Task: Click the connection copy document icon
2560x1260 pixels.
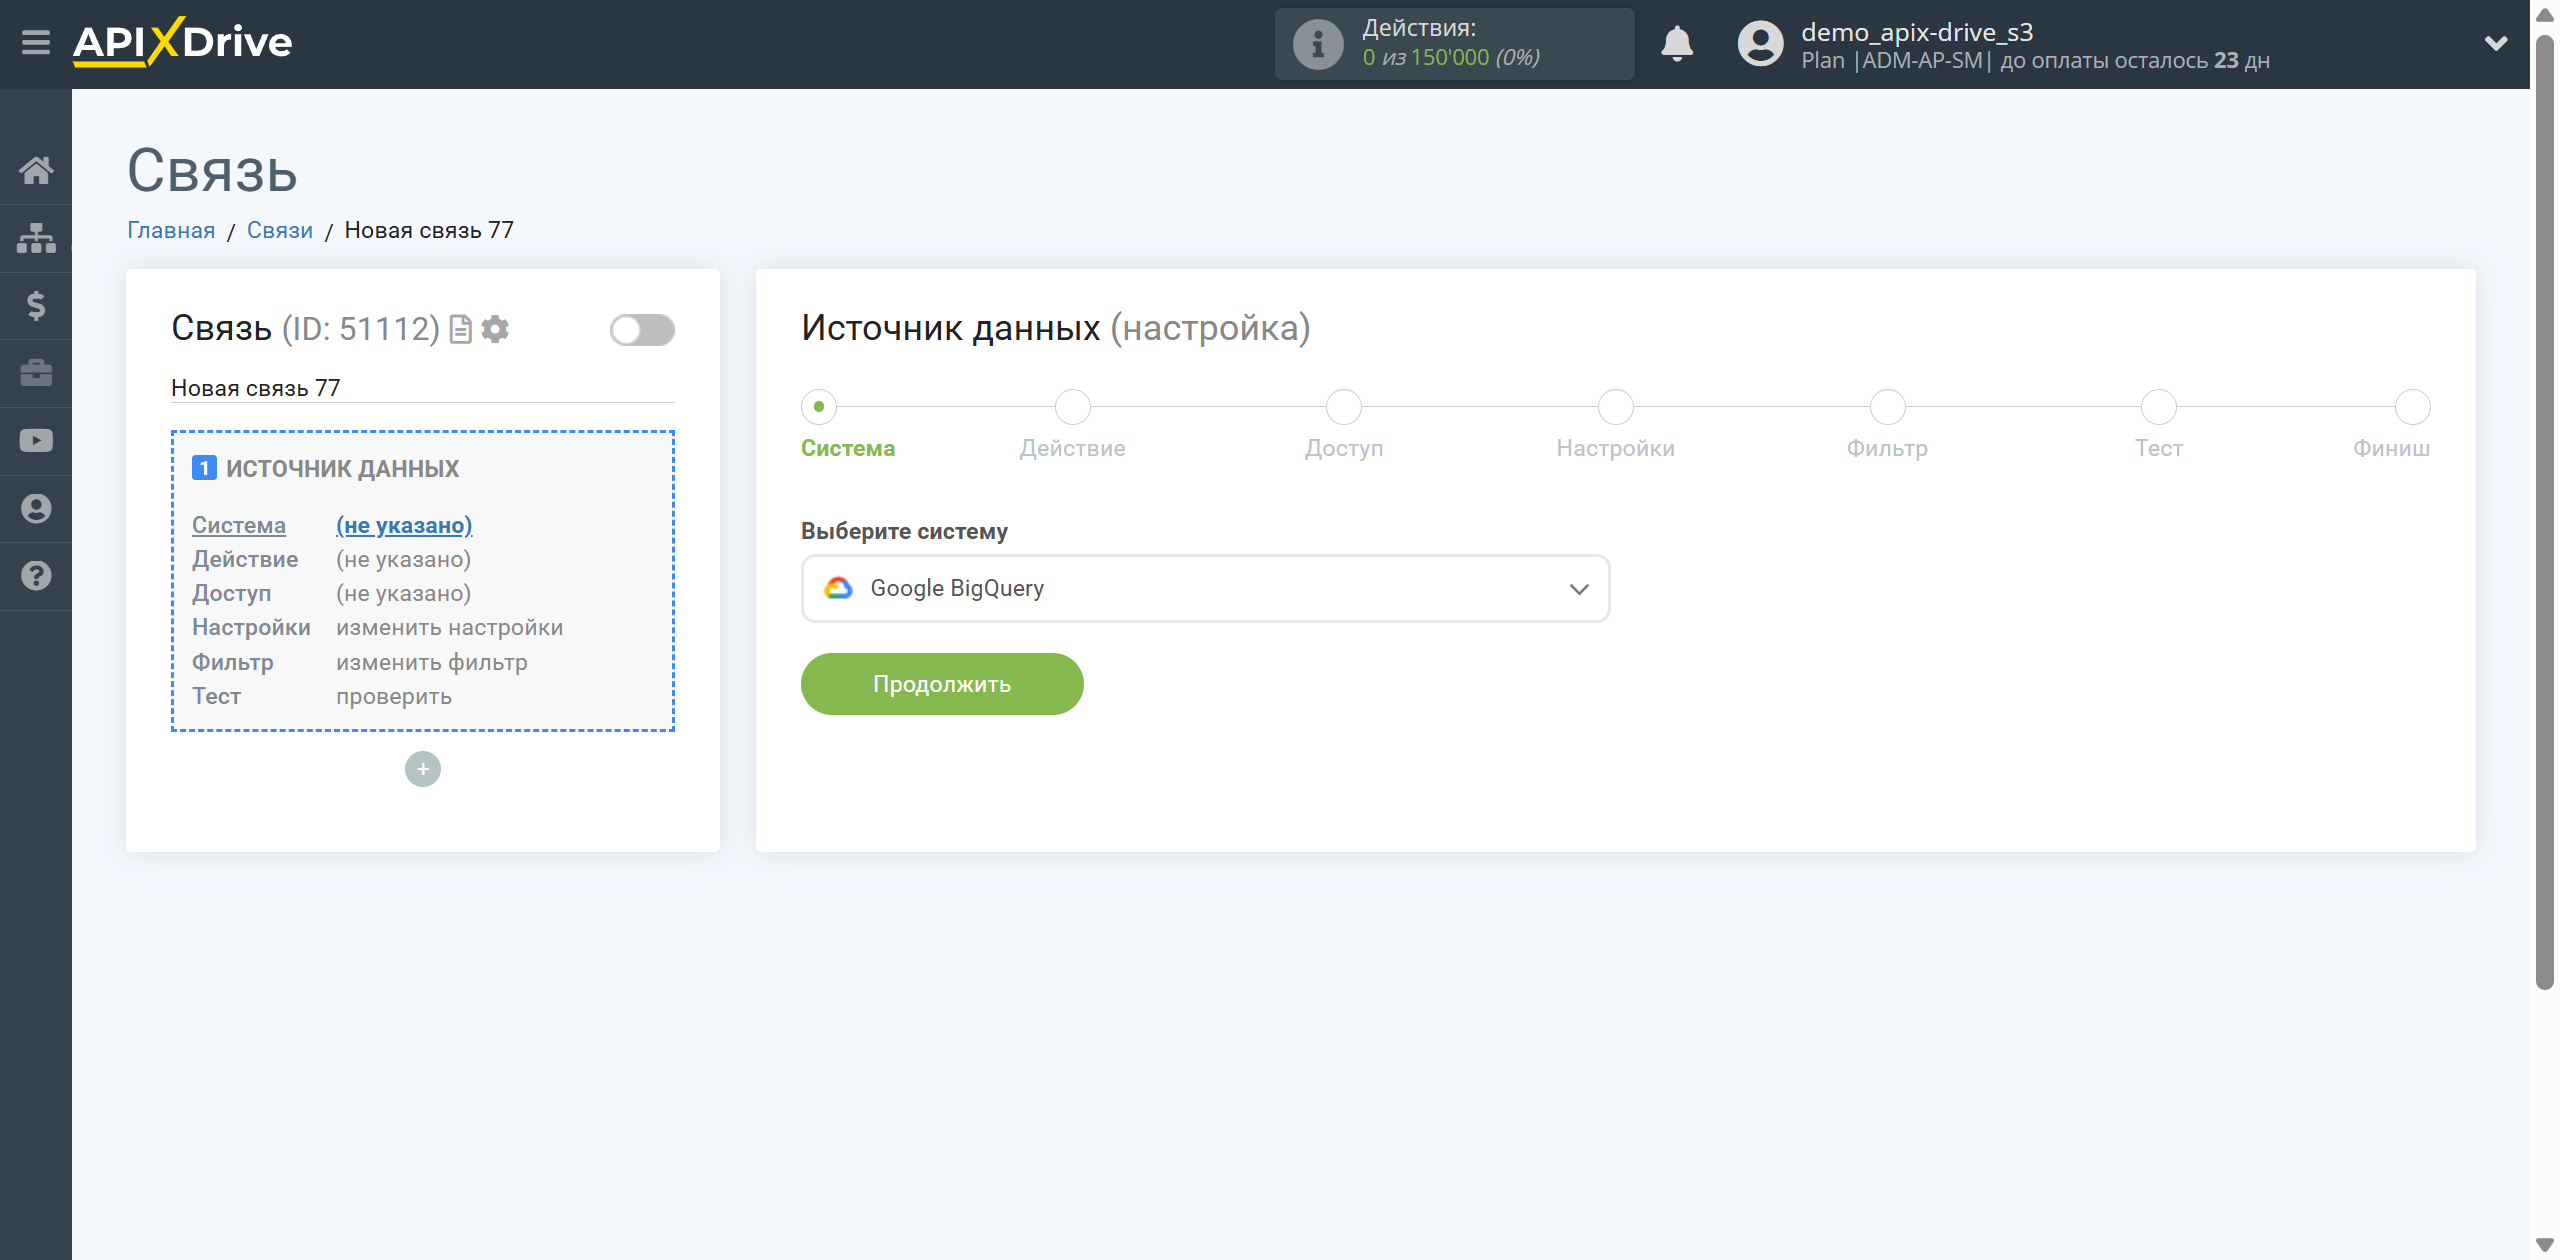Action: 461,329
